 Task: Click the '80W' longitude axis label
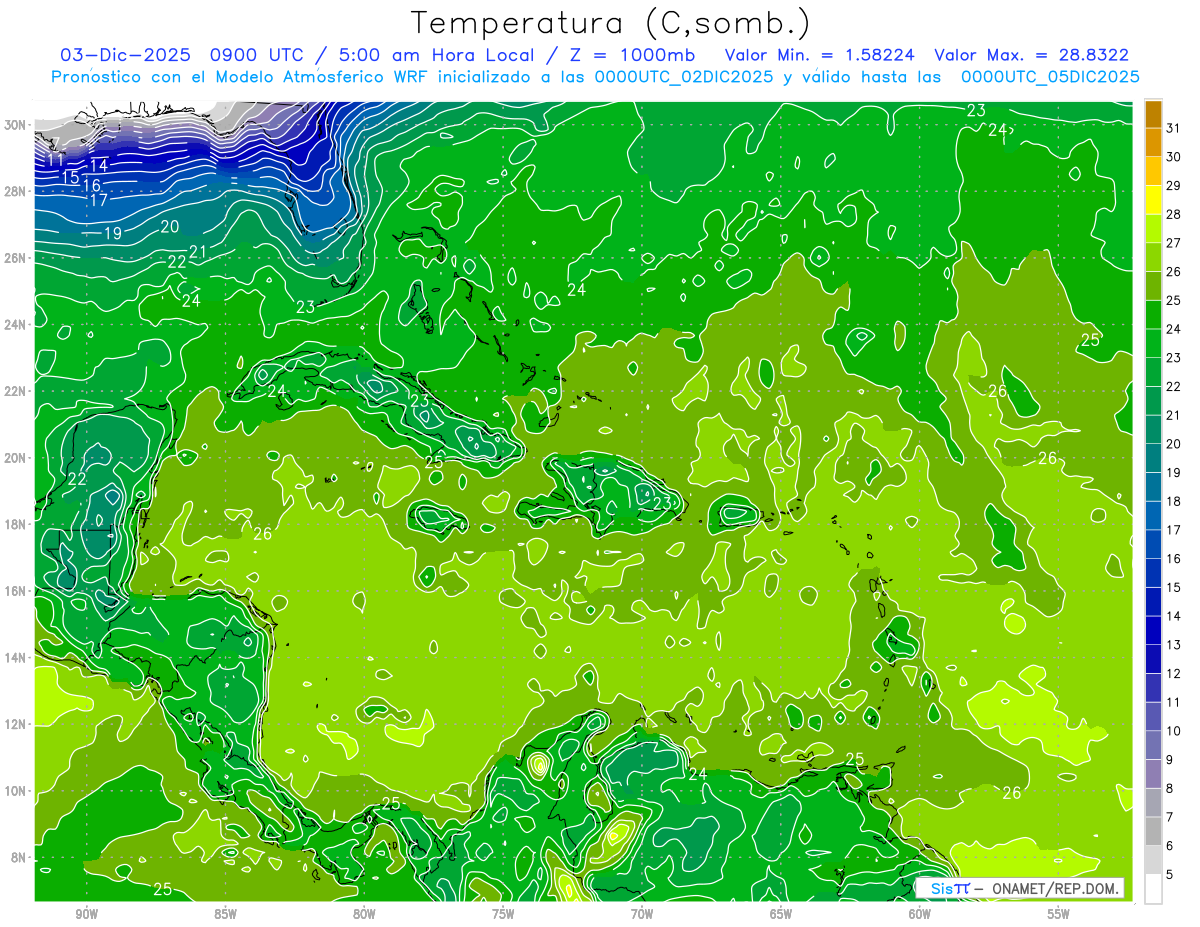click(x=364, y=914)
